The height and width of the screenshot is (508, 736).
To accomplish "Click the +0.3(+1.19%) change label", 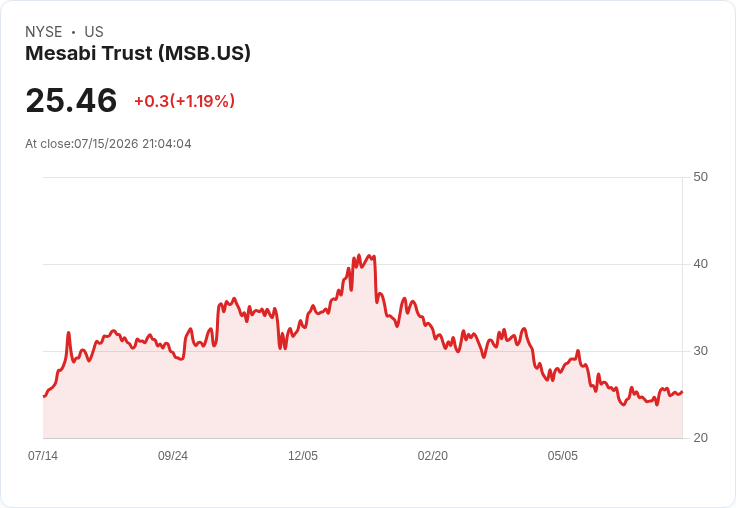I will click(x=184, y=101).
